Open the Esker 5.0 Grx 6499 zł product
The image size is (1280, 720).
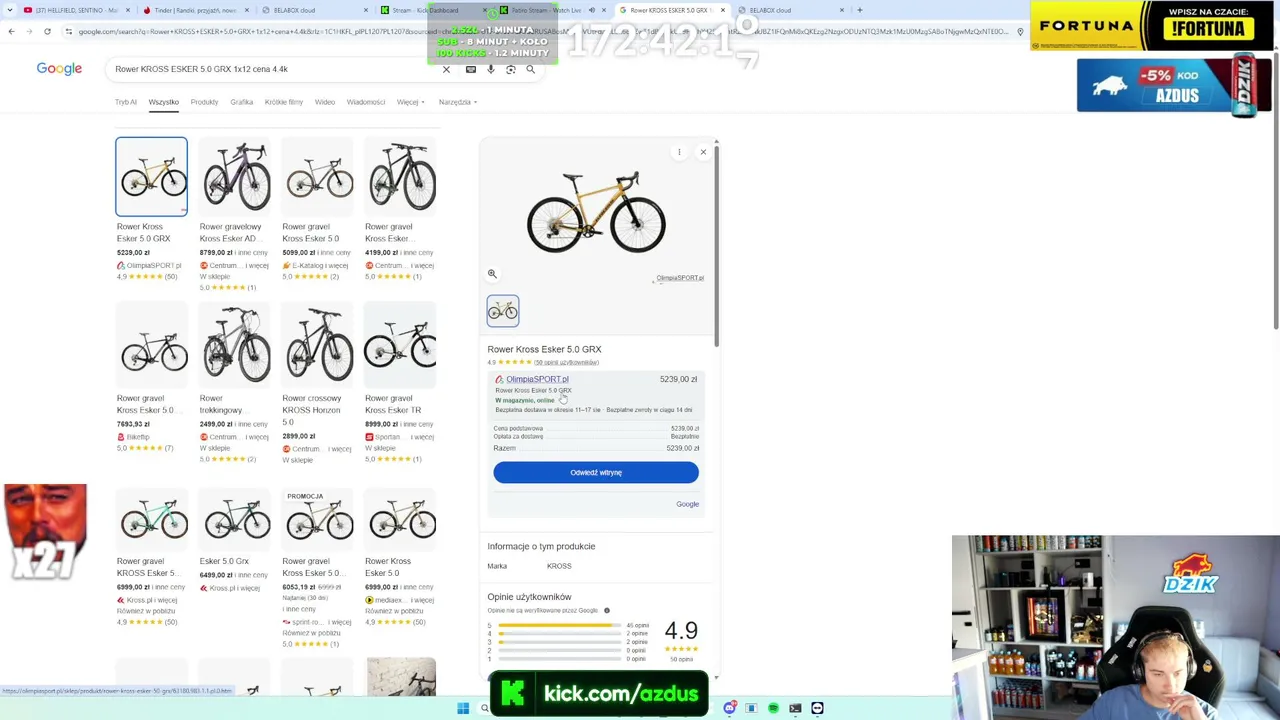coord(235,520)
